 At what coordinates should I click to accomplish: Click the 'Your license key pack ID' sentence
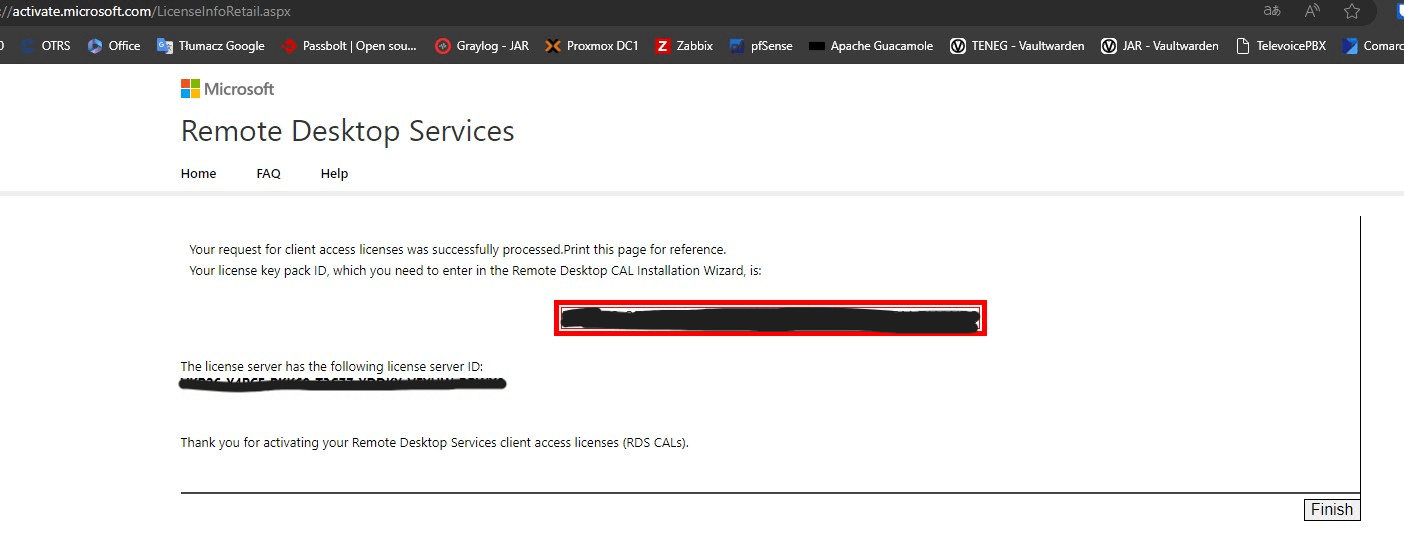[x=475, y=270]
